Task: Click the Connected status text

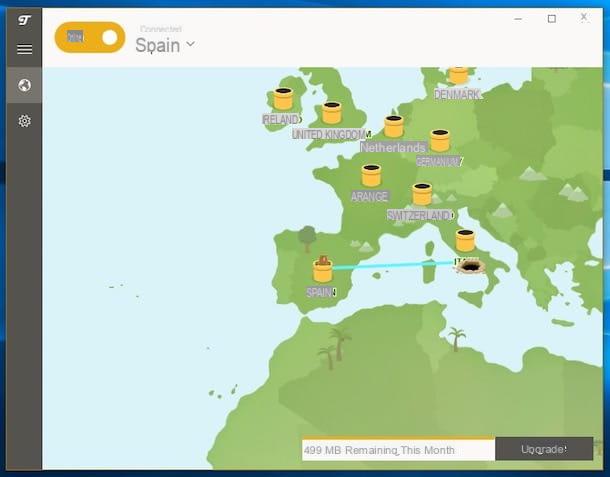Action: tap(161, 29)
